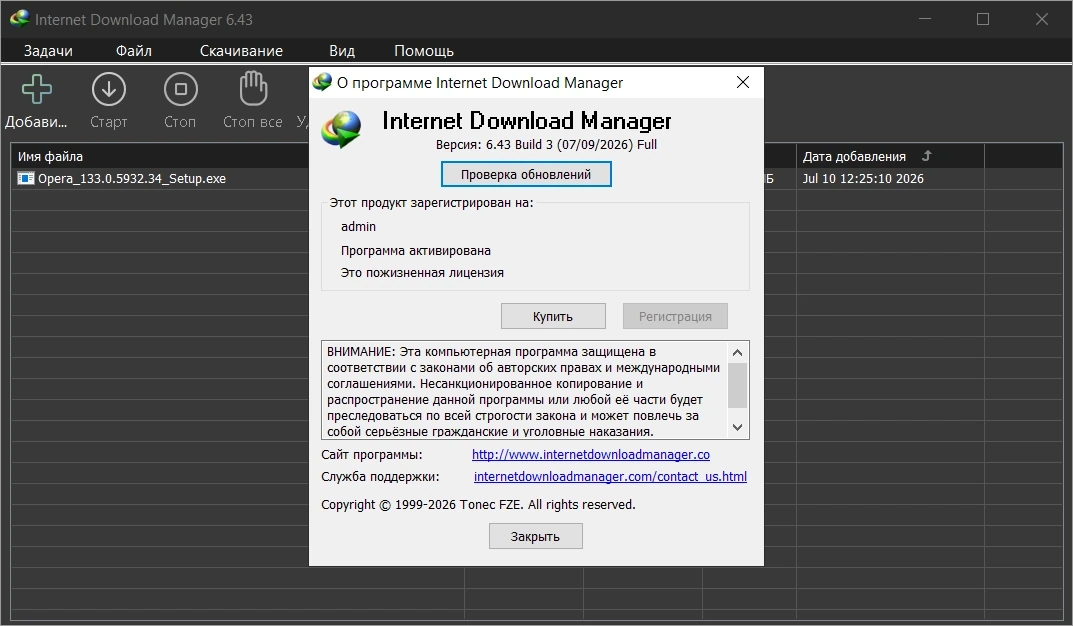
Task: Maximize the Internet Download Manager window
Action: (x=983, y=19)
